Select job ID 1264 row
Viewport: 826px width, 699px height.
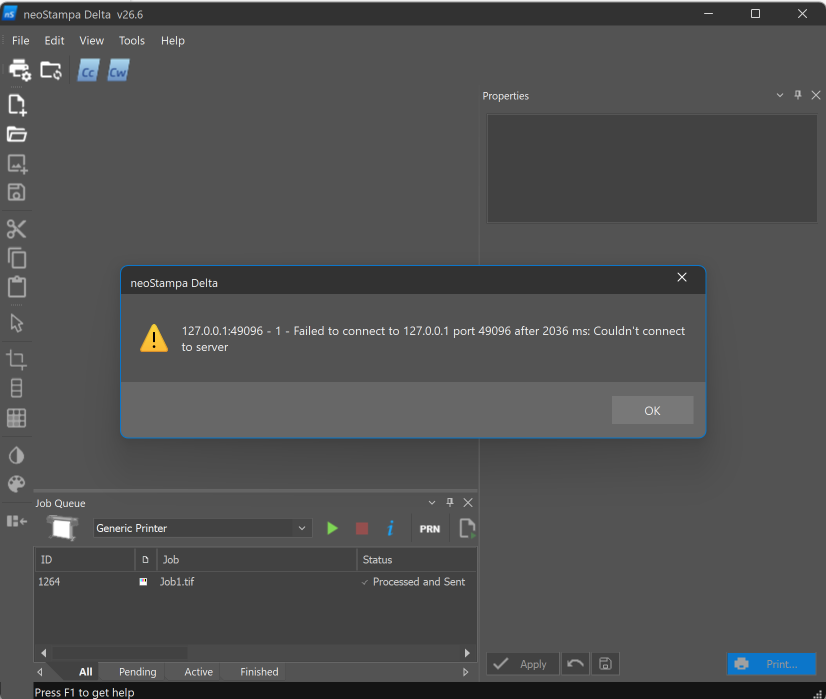tap(255, 582)
